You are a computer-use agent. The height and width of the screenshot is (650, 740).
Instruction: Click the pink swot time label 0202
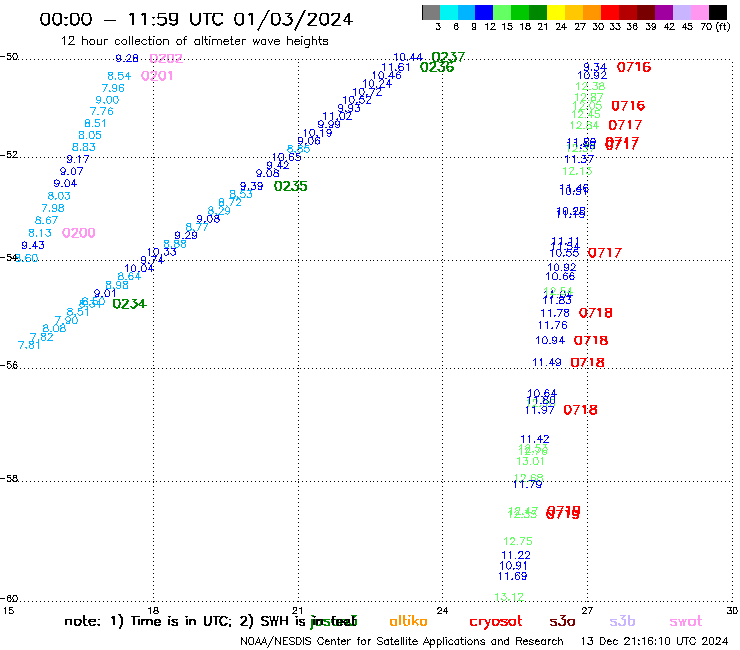click(x=166, y=59)
